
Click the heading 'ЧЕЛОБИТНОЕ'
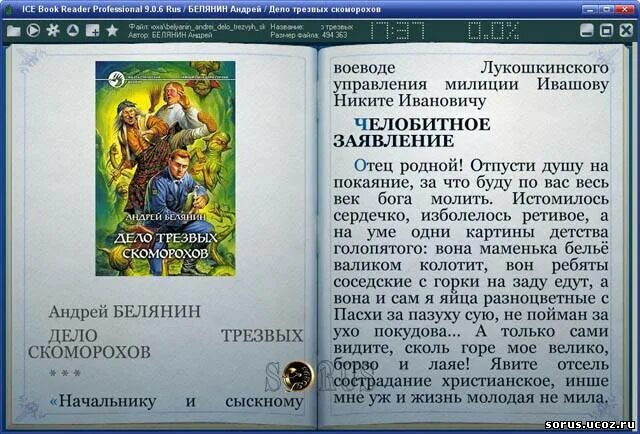click(422, 124)
